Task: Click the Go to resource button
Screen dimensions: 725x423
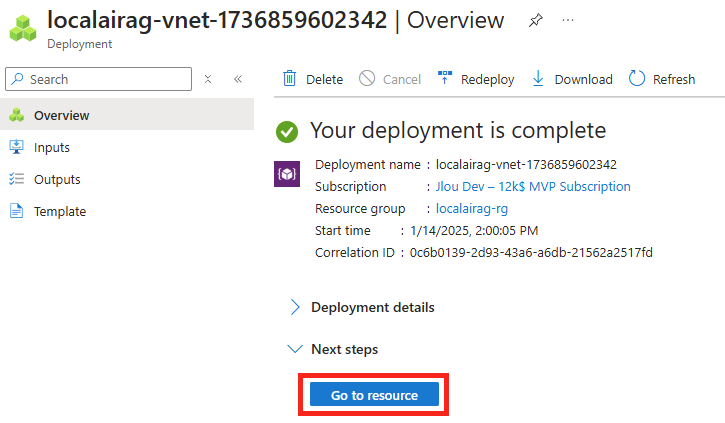Action: point(374,395)
